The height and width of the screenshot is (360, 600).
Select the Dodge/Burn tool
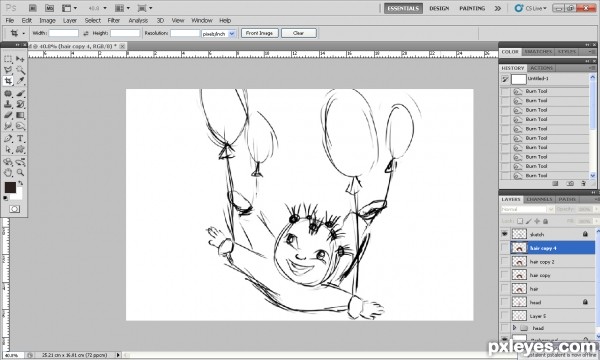point(20,126)
